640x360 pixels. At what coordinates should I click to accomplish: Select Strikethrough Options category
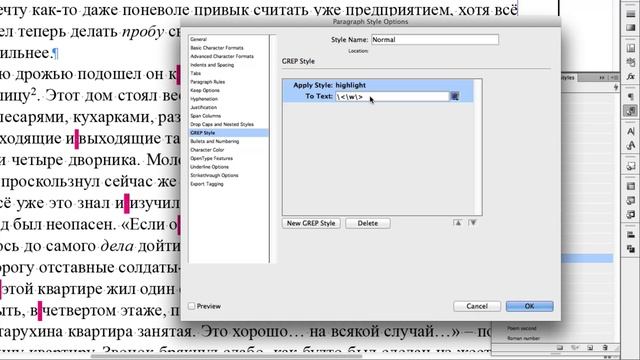(214, 175)
